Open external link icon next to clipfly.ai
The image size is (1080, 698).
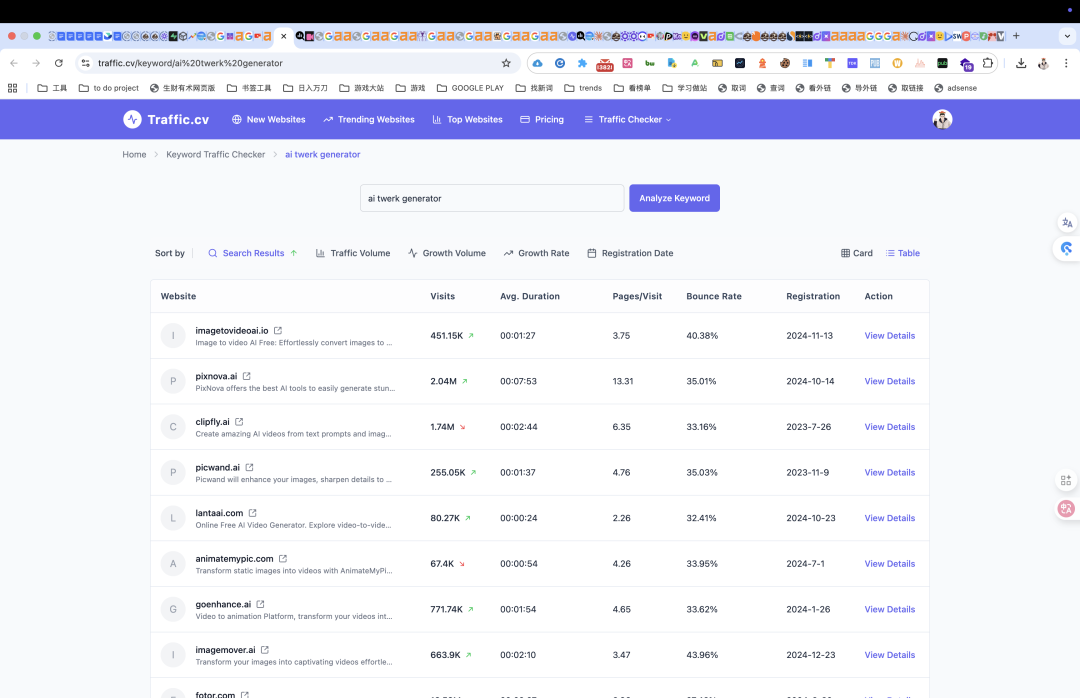click(239, 422)
